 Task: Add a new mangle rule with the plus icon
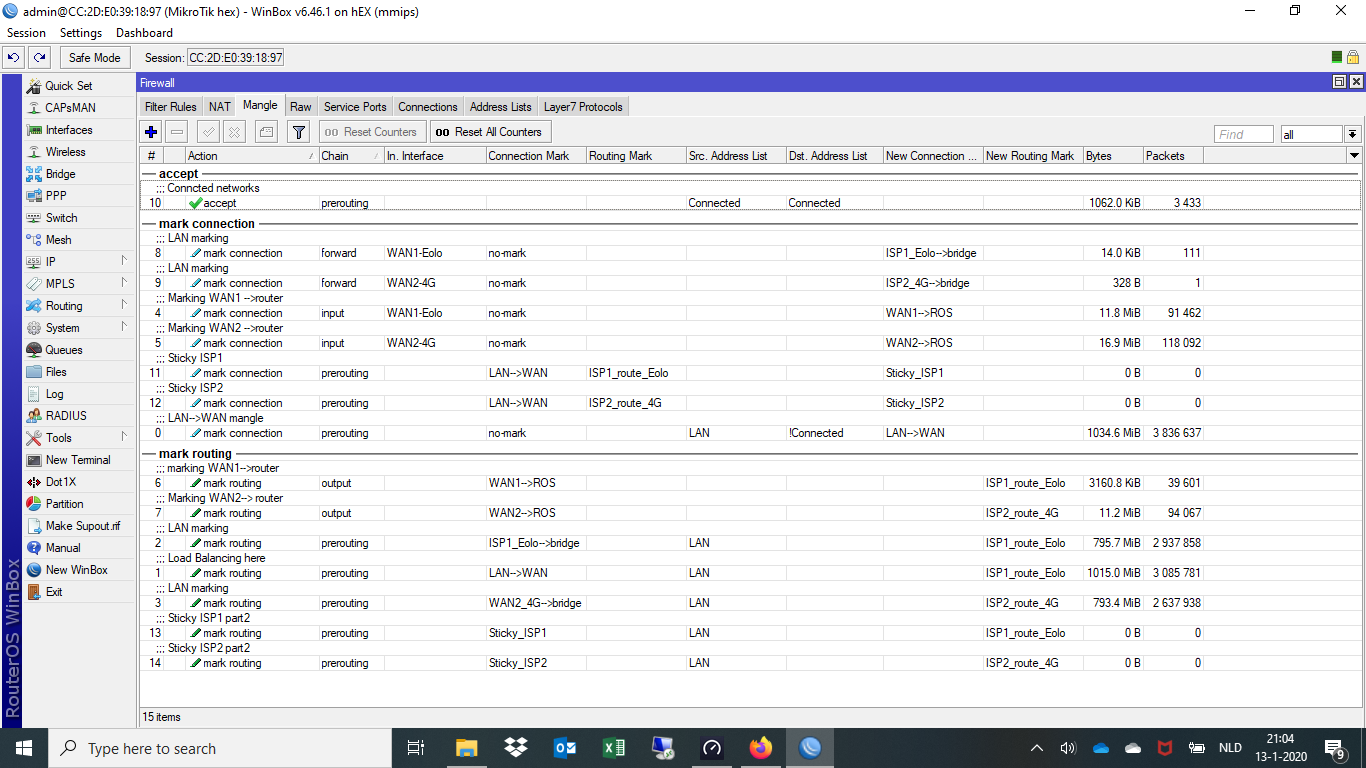point(150,131)
